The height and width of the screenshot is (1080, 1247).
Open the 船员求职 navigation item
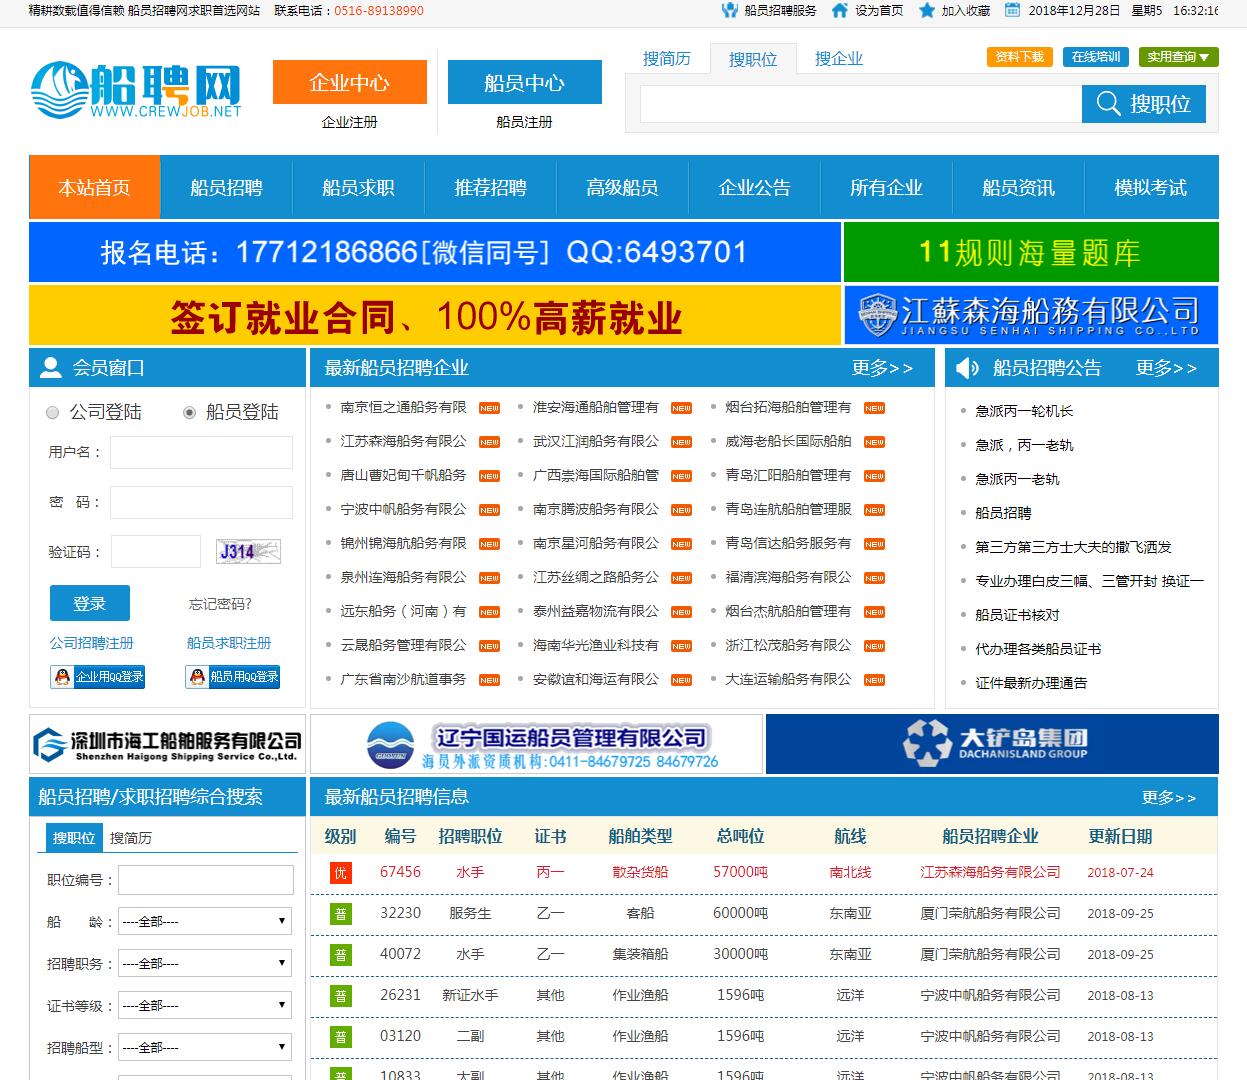click(358, 187)
